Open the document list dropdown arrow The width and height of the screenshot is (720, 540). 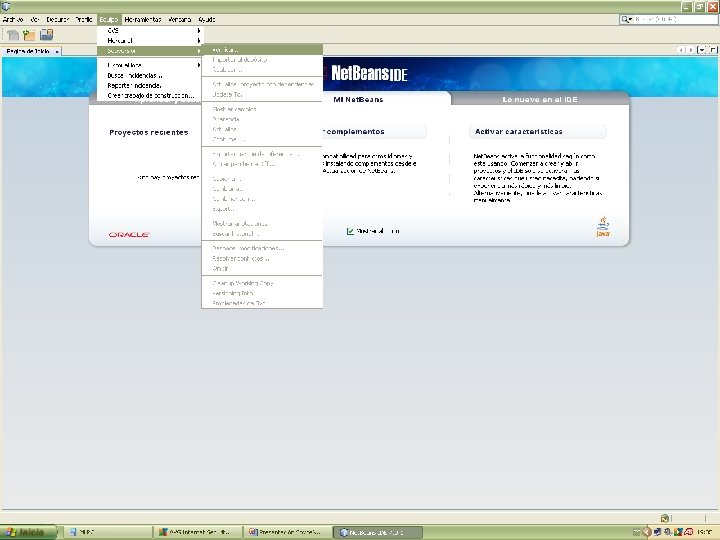(702, 50)
